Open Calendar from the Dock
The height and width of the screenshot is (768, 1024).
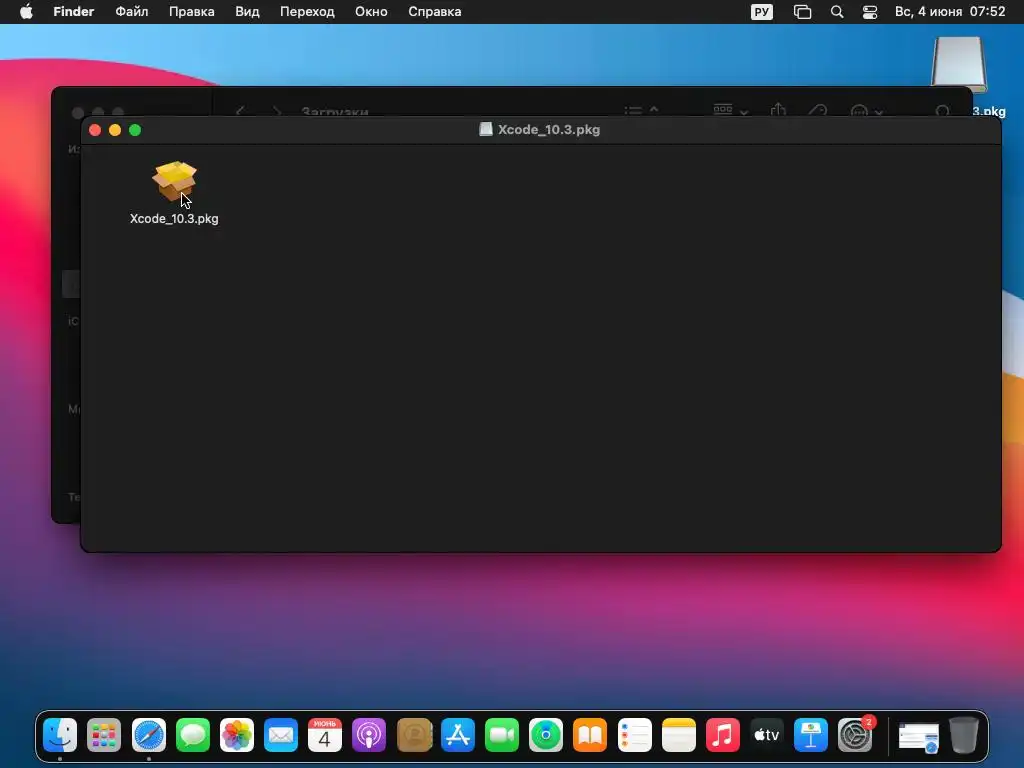coord(325,735)
